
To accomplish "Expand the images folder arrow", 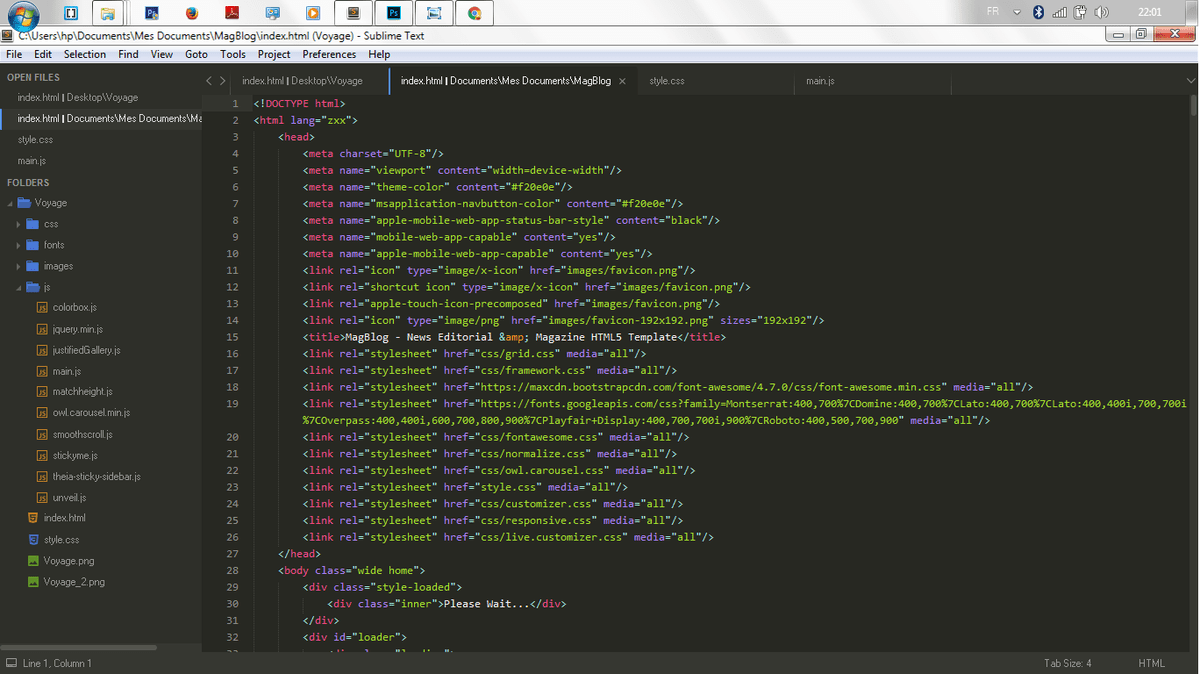I will click(18, 267).
